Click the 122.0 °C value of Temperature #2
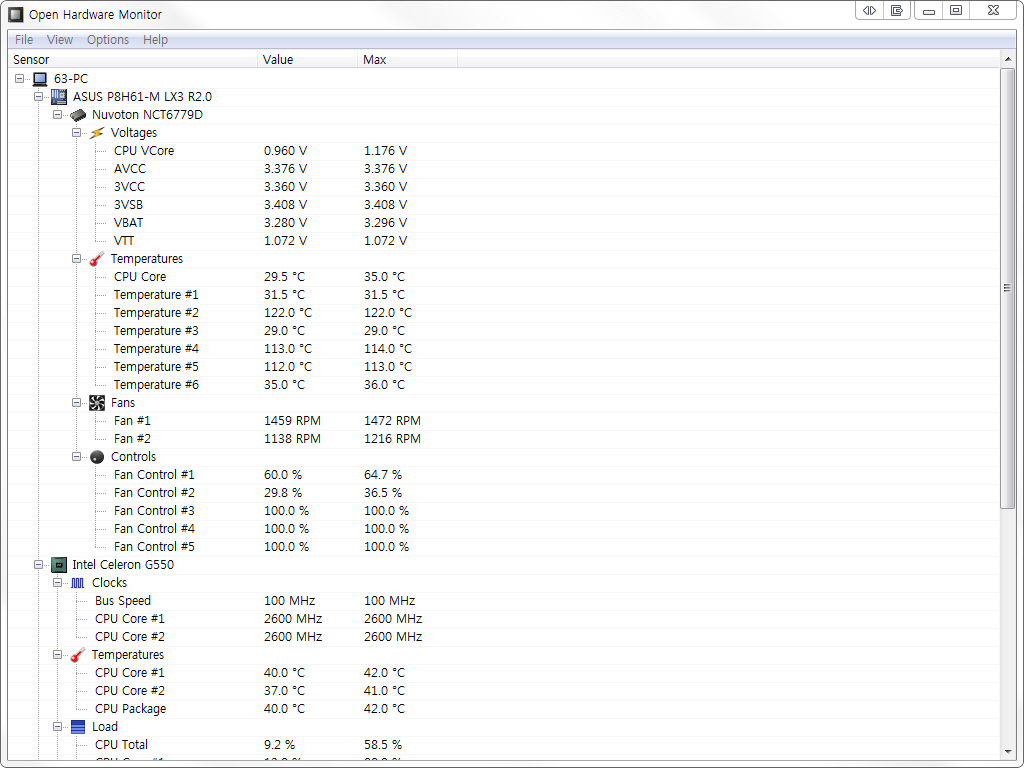 tap(287, 313)
